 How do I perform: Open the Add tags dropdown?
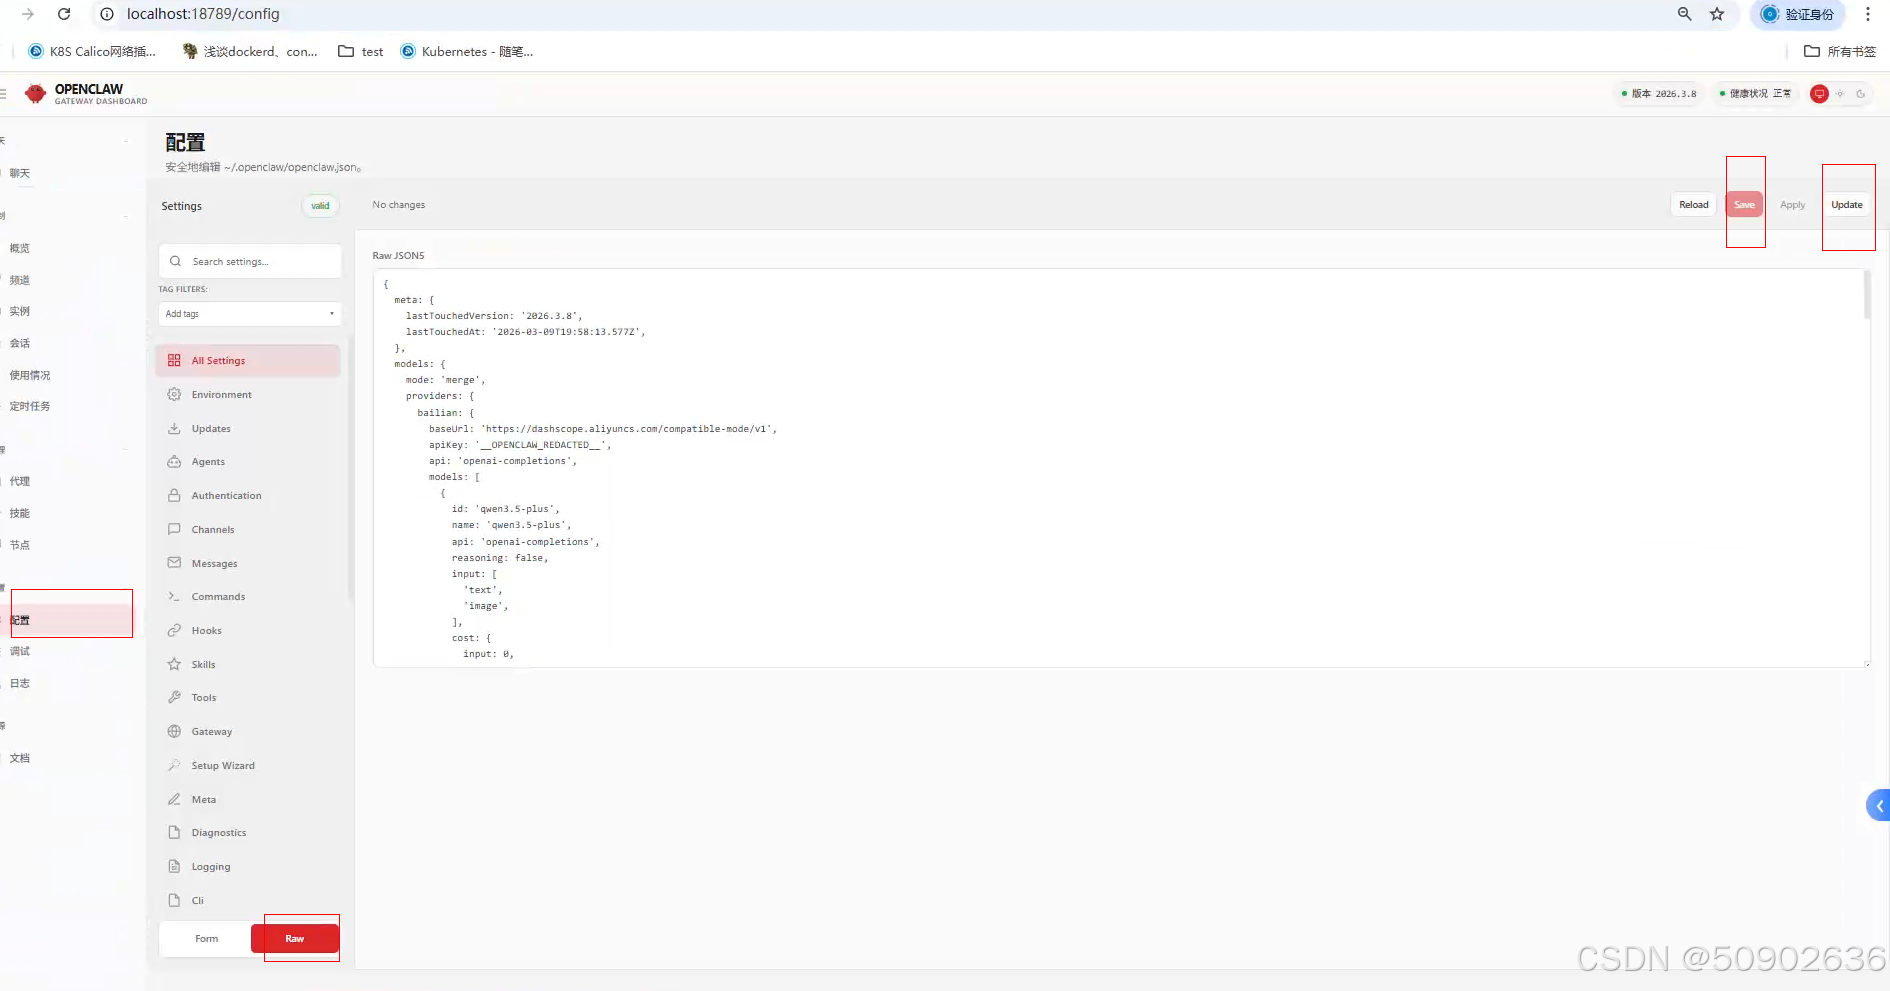pos(250,314)
